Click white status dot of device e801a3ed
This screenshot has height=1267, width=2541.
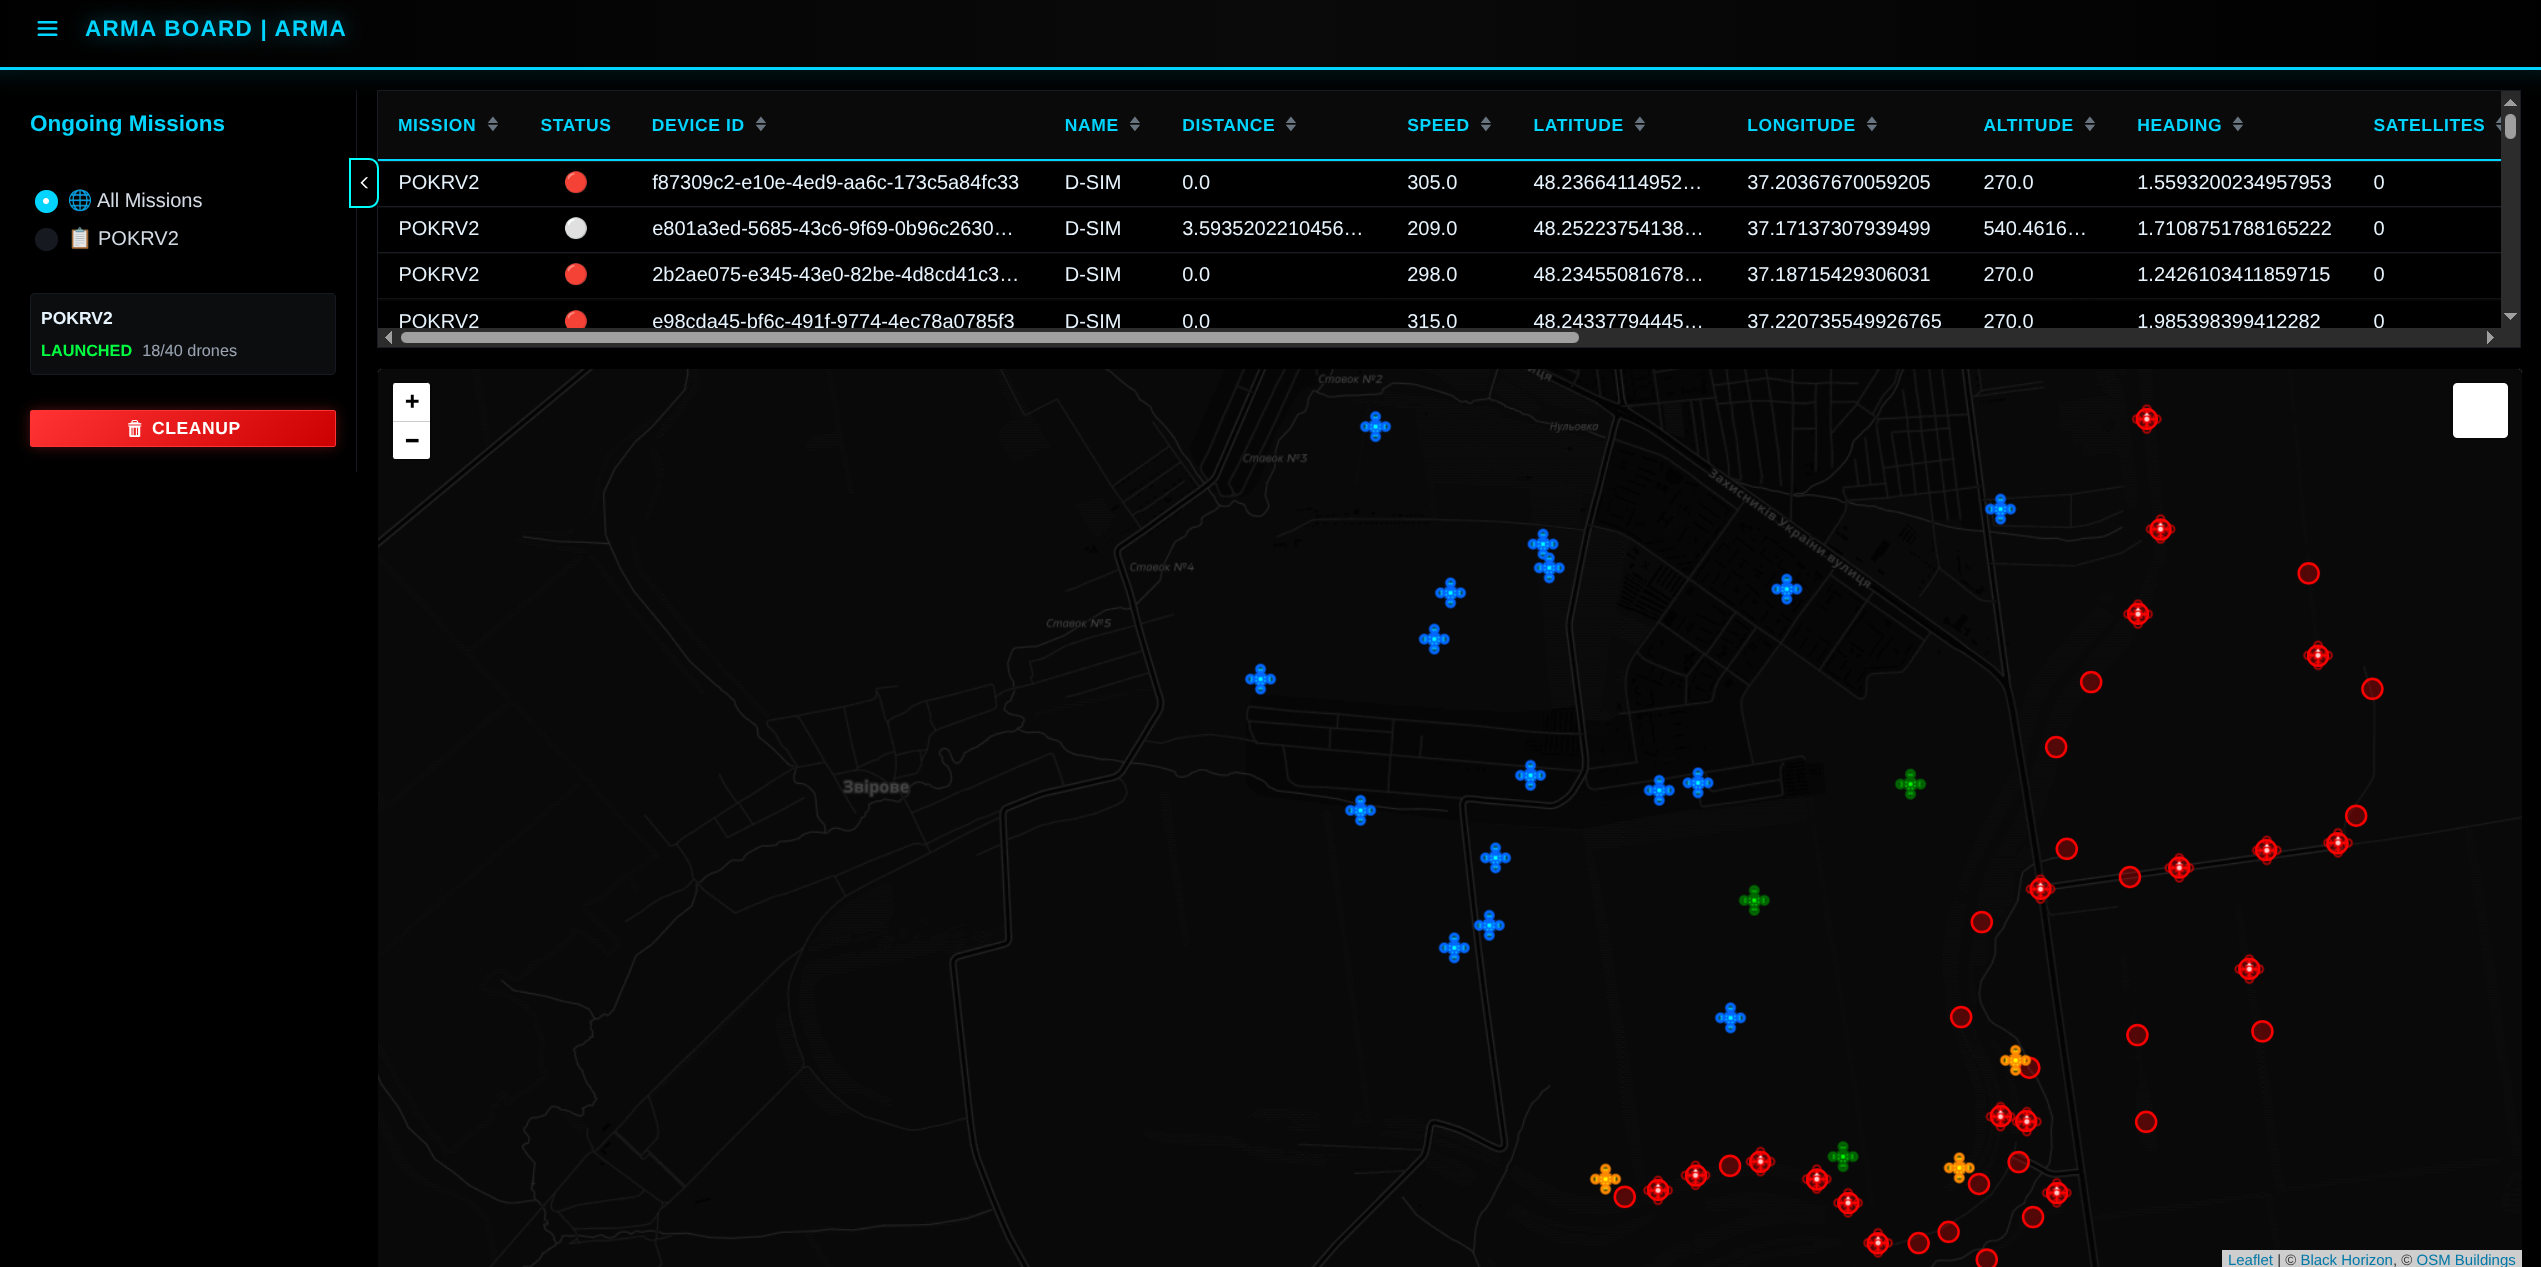pos(576,229)
